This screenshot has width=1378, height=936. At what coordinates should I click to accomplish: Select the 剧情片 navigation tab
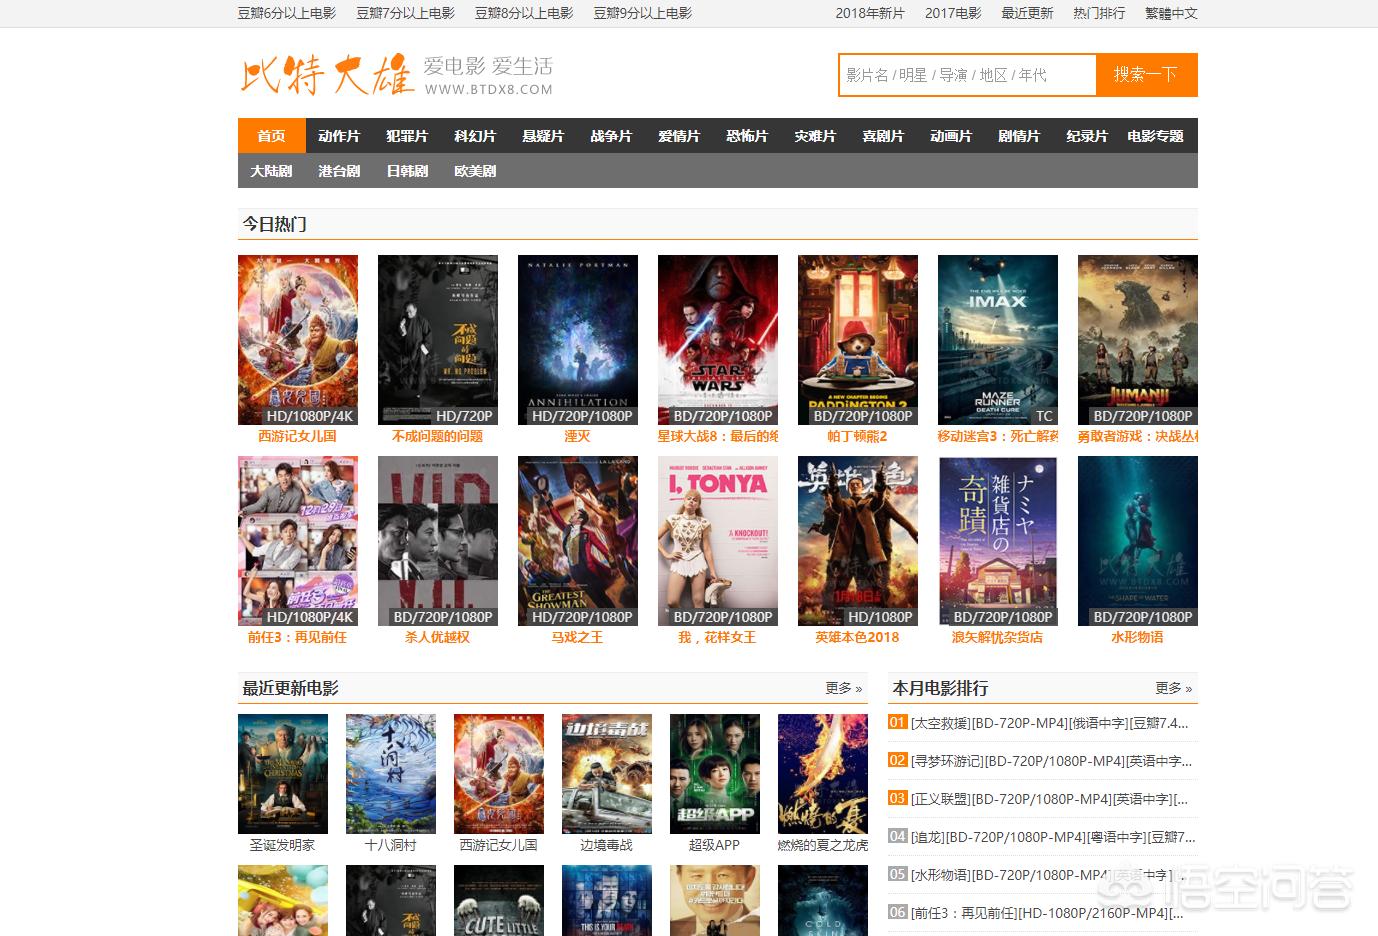click(x=1019, y=136)
